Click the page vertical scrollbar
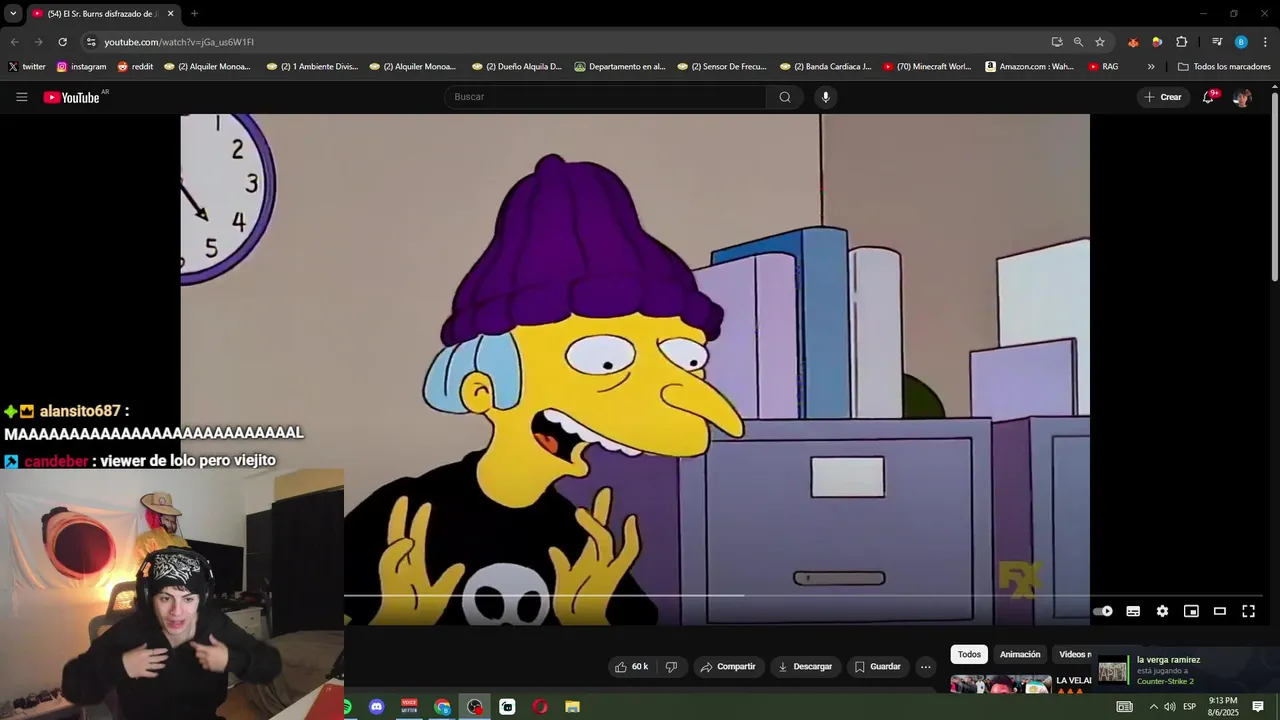1280x720 pixels. click(x=1275, y=185)
